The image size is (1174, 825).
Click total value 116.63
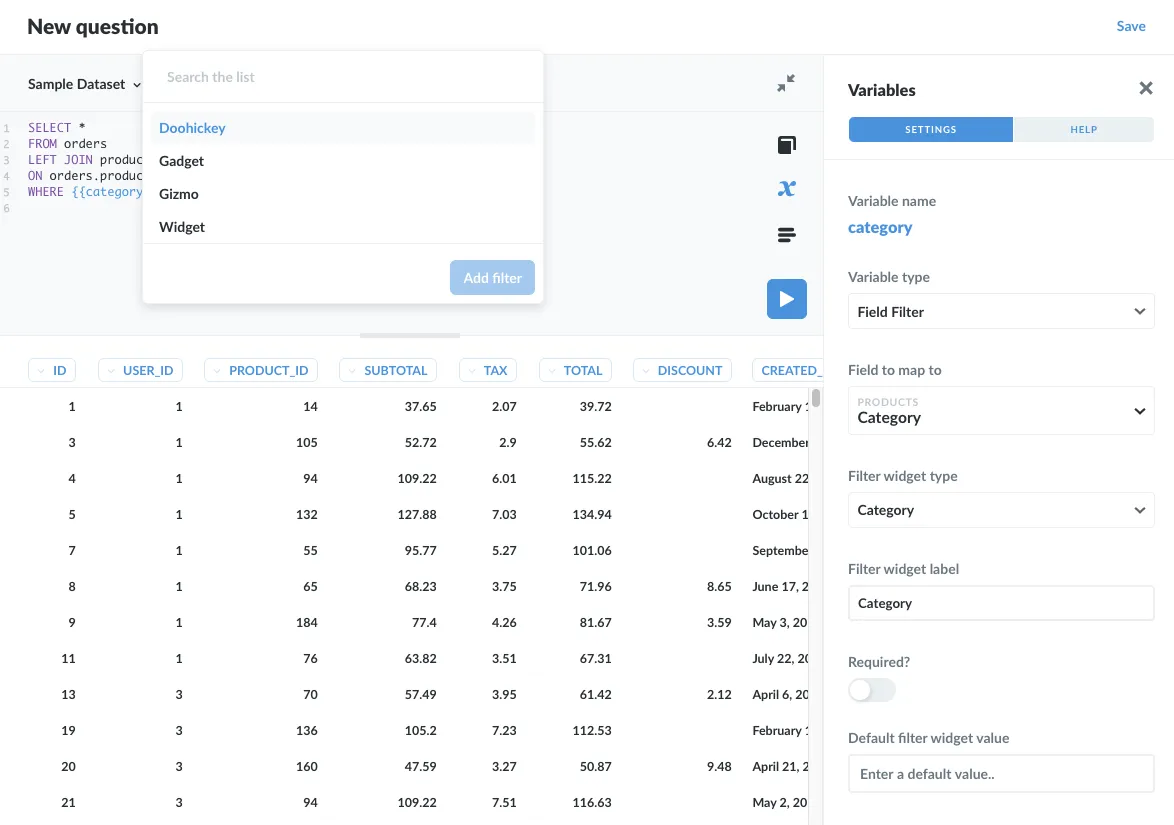[591, 802]
